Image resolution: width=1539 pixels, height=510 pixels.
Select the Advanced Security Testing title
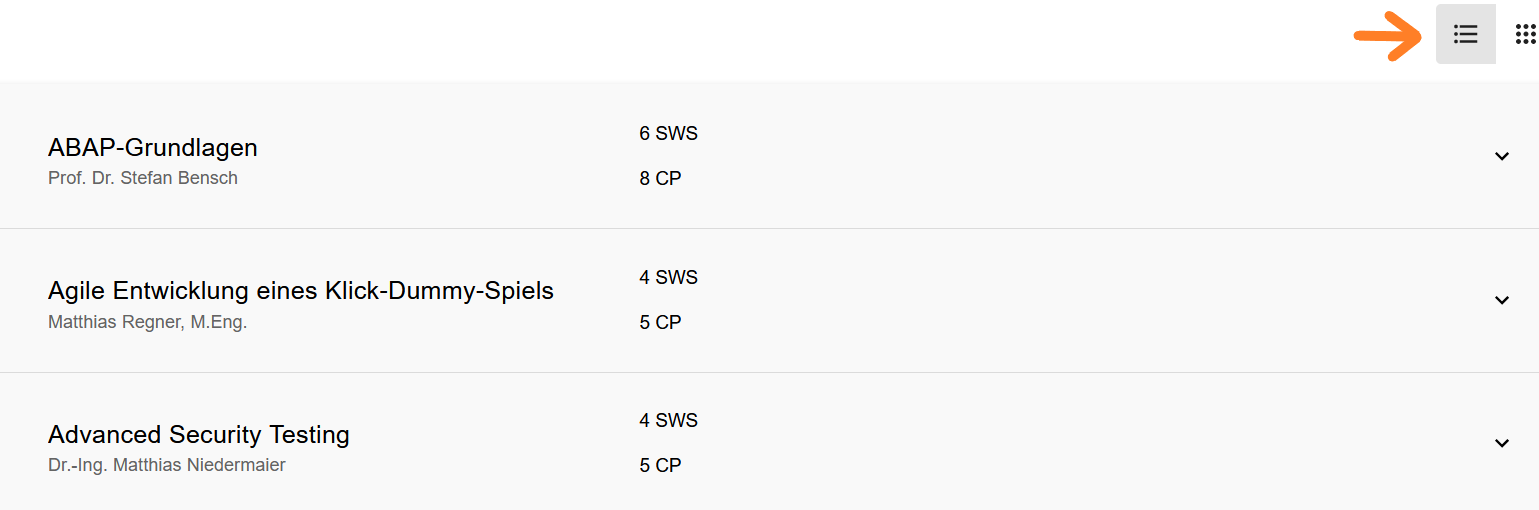pyautogui.click(x=199, y=435)
